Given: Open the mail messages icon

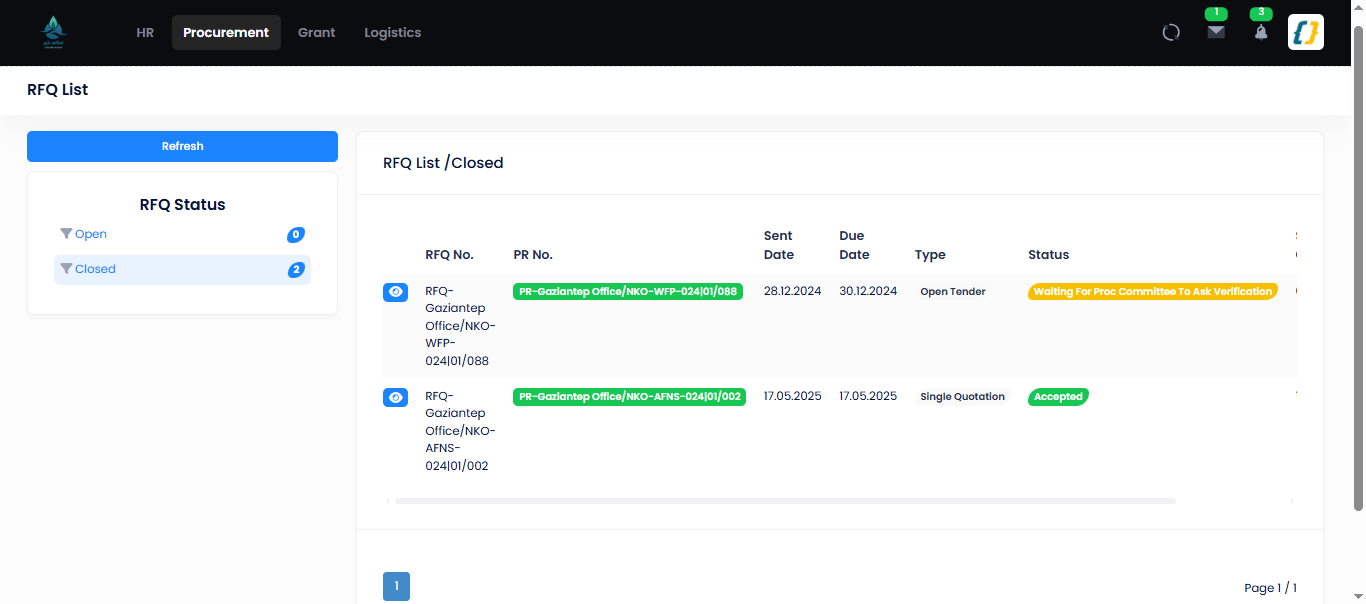Looking at the screenshot, I should pyautogui.click(x=1216, y=32).
